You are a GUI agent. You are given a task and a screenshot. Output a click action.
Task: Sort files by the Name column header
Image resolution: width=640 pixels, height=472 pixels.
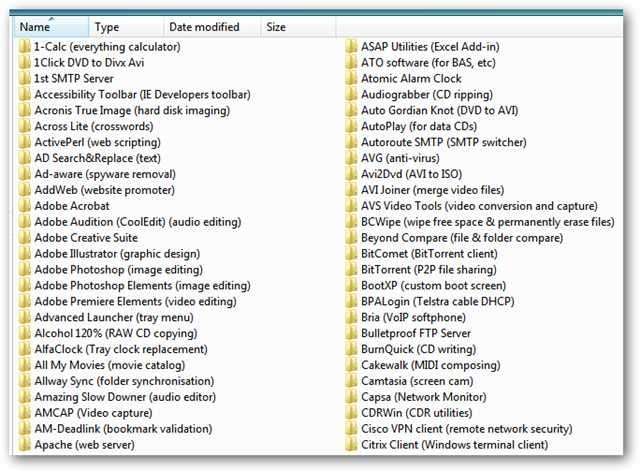pos(51,27)
